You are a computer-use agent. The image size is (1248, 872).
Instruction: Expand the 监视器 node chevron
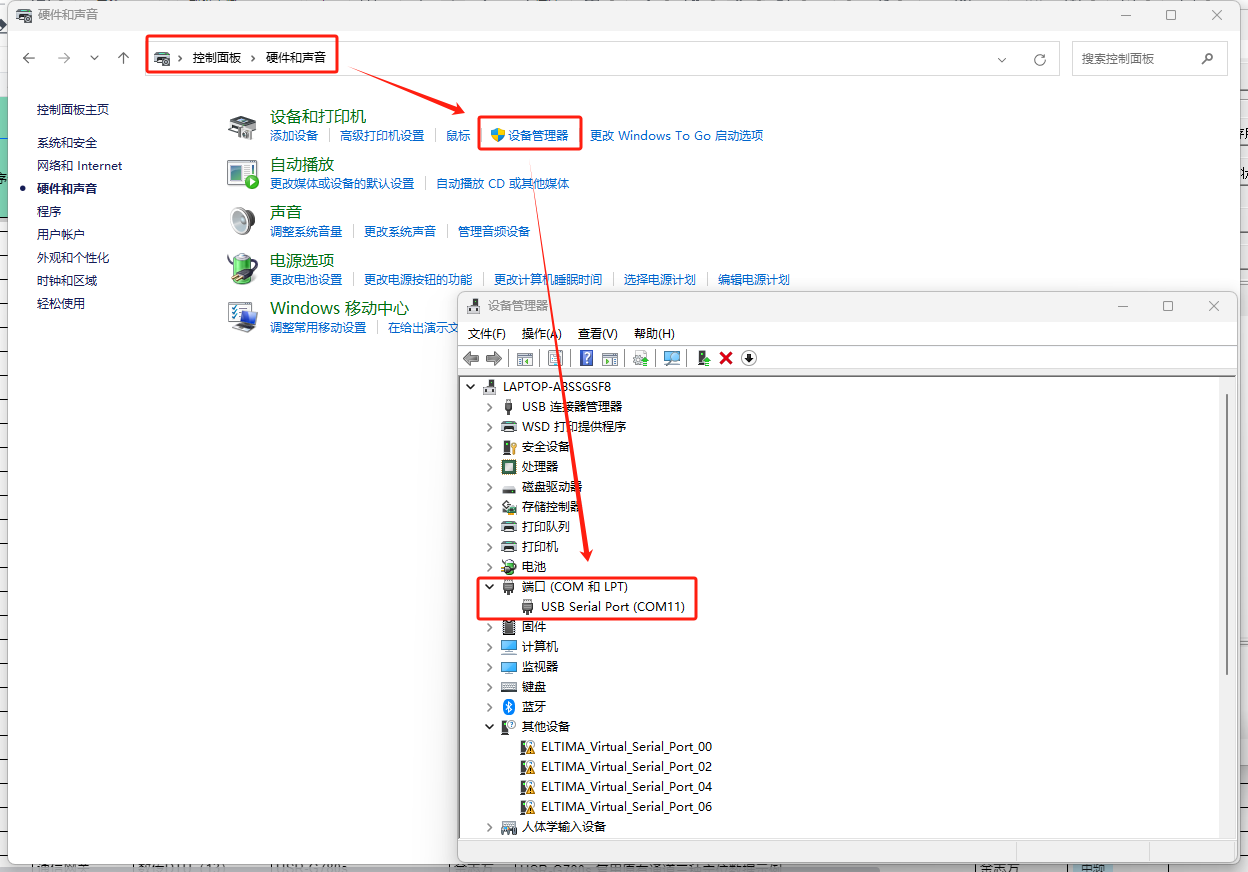489,666
